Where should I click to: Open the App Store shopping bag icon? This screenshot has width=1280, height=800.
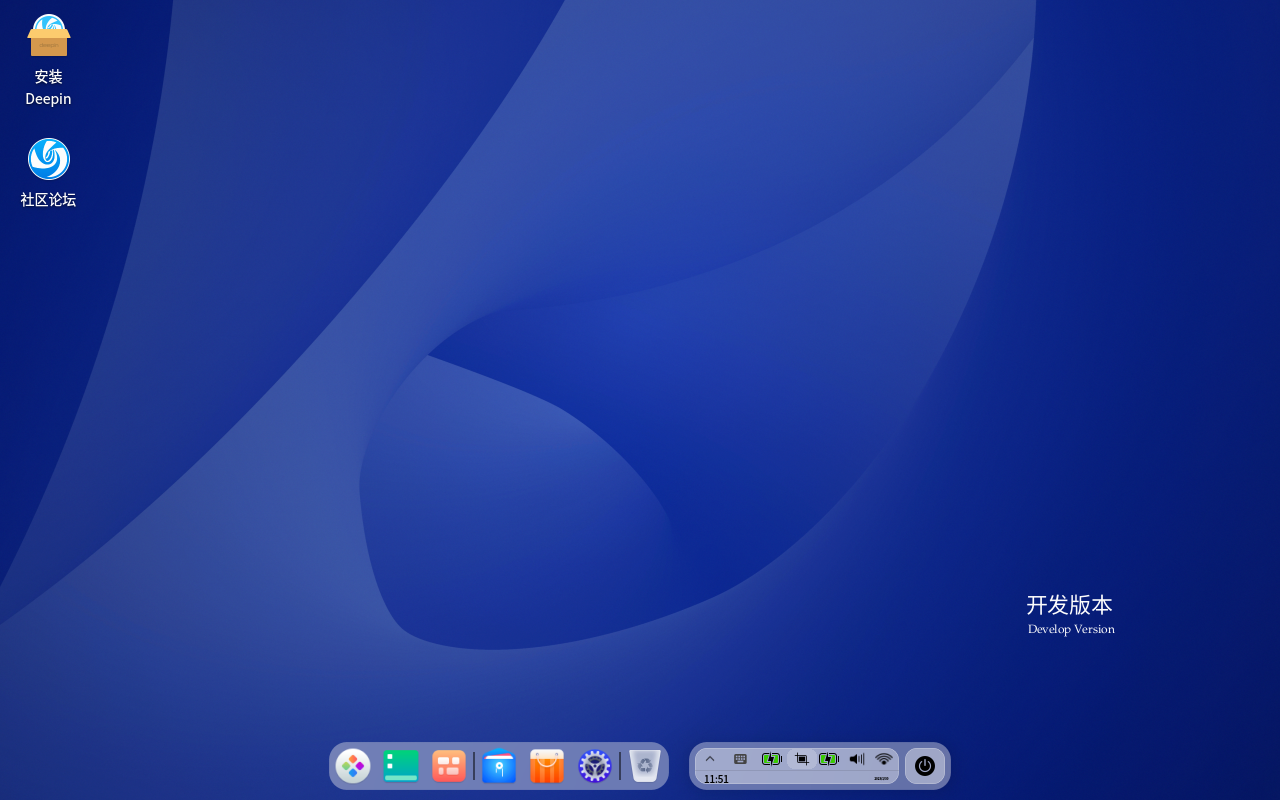(x=546, y=766)
